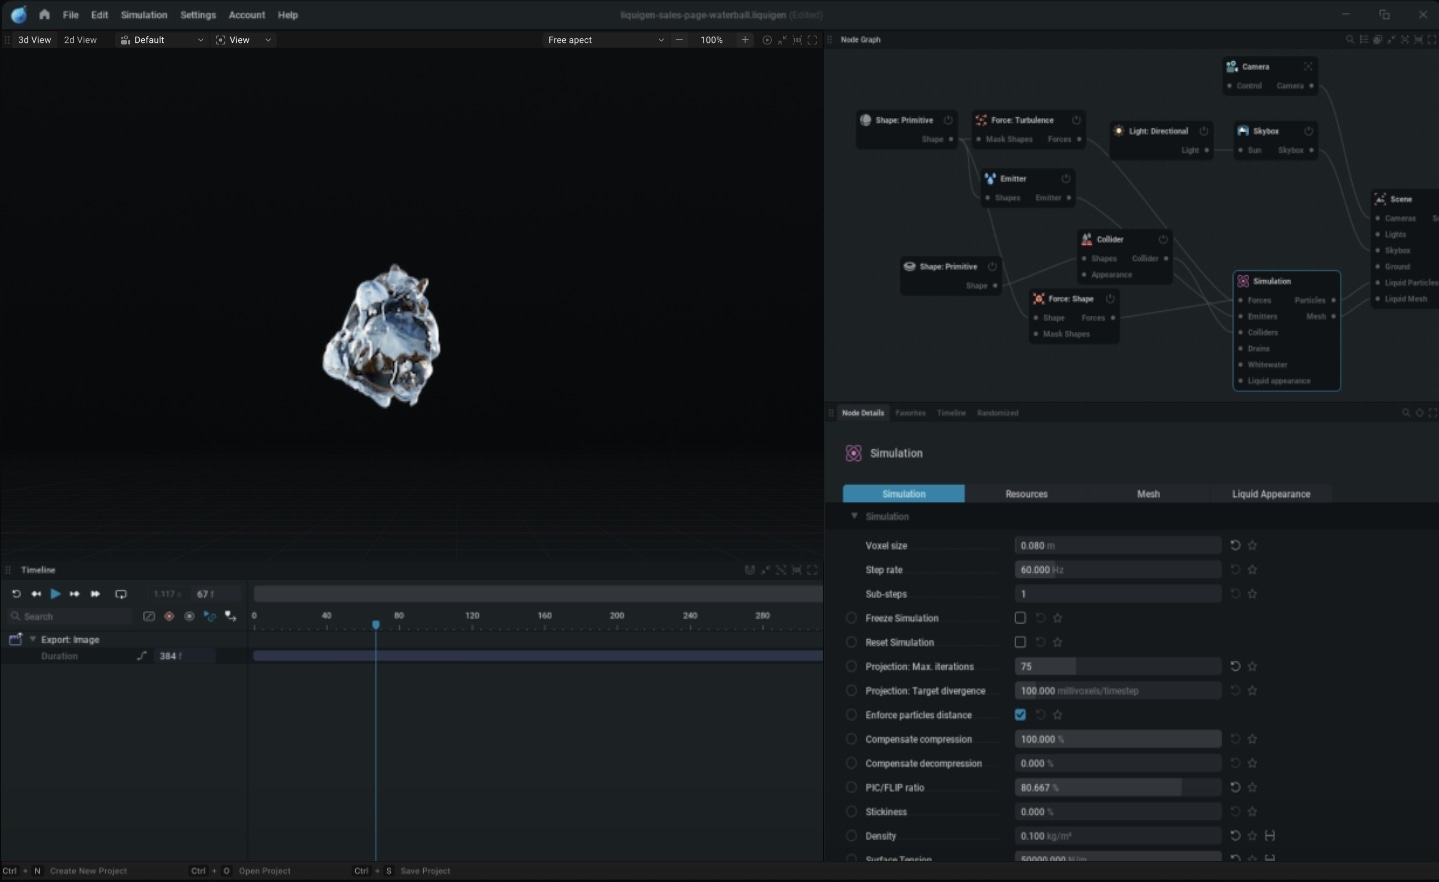The image size is (1439, 882).
Task: Open the Settings menu
Action: click(198, 15)
